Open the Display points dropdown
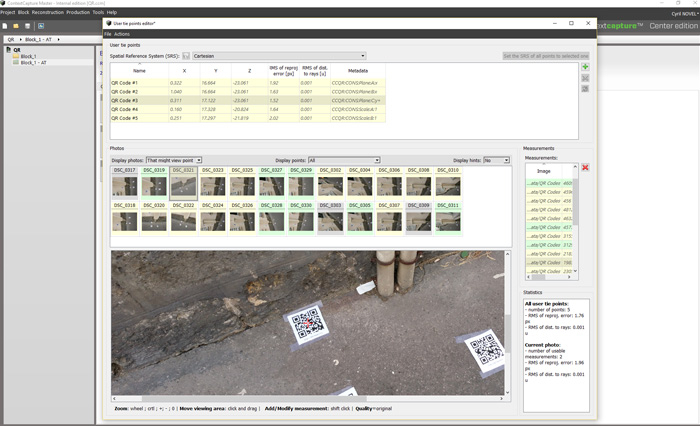Image resolution: width=700 pixels, height=426 pixels. click(344, 160)
